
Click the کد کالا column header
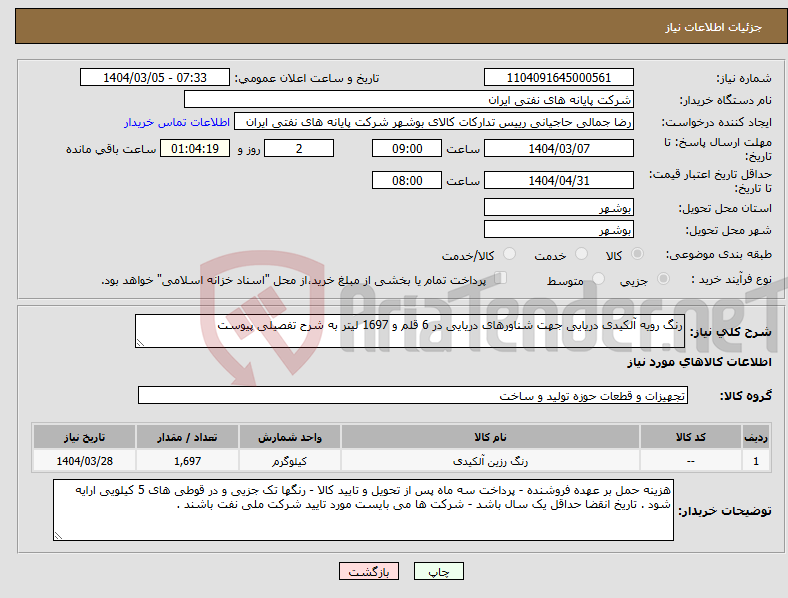pyautogui.click(x=691, y=437)
